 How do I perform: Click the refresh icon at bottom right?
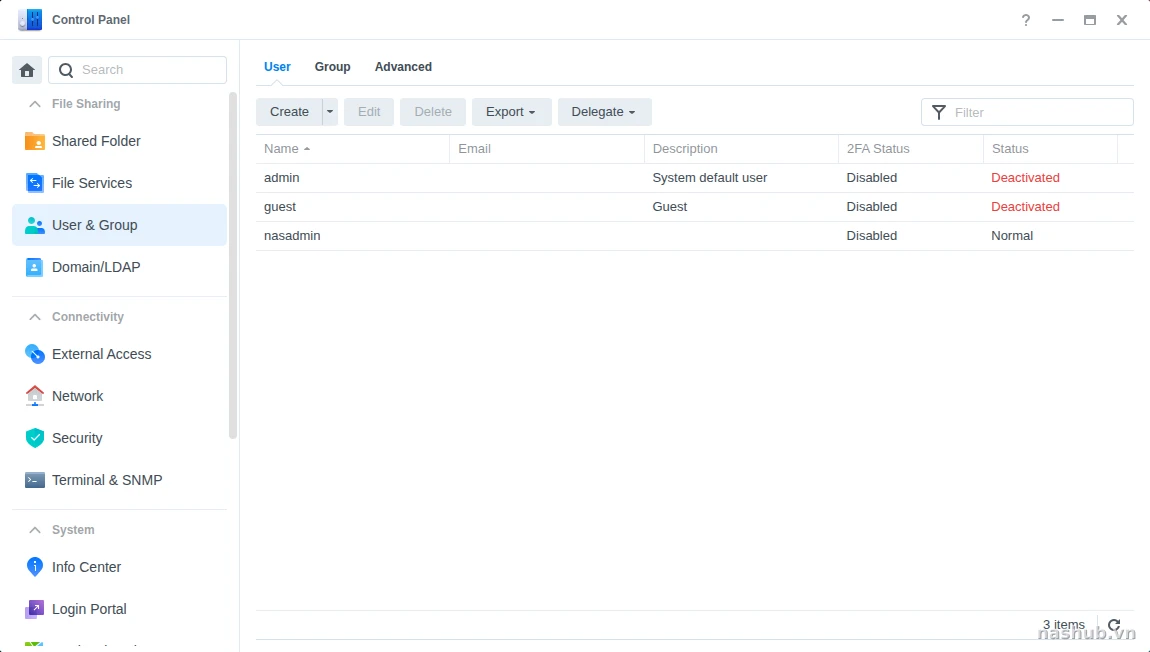pyautogui.click(x=1114, y=625)
